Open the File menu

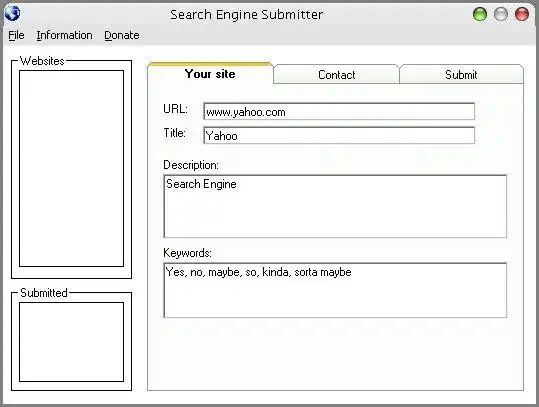(x=16, y=35)
